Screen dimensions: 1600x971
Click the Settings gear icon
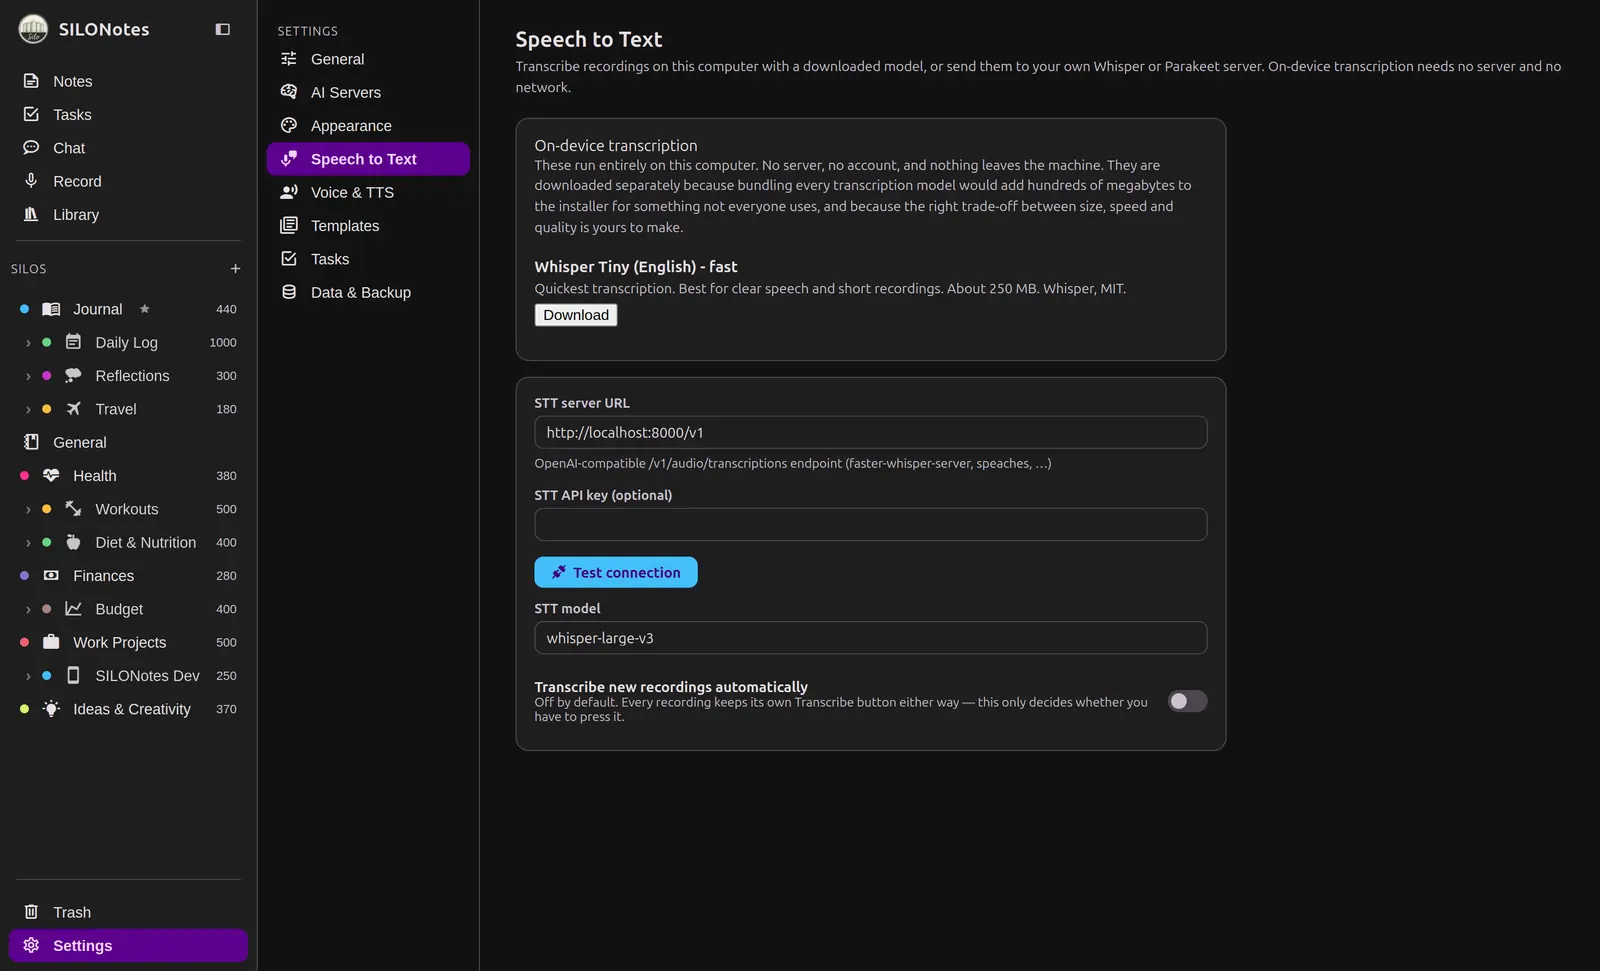[31, 945]
